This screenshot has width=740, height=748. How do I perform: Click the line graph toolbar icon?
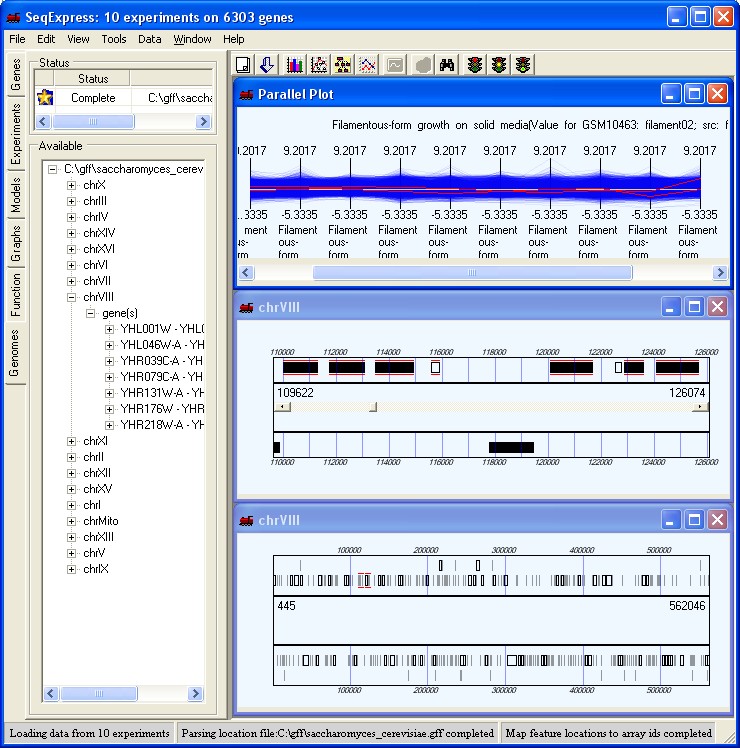(x=369, y=65)
